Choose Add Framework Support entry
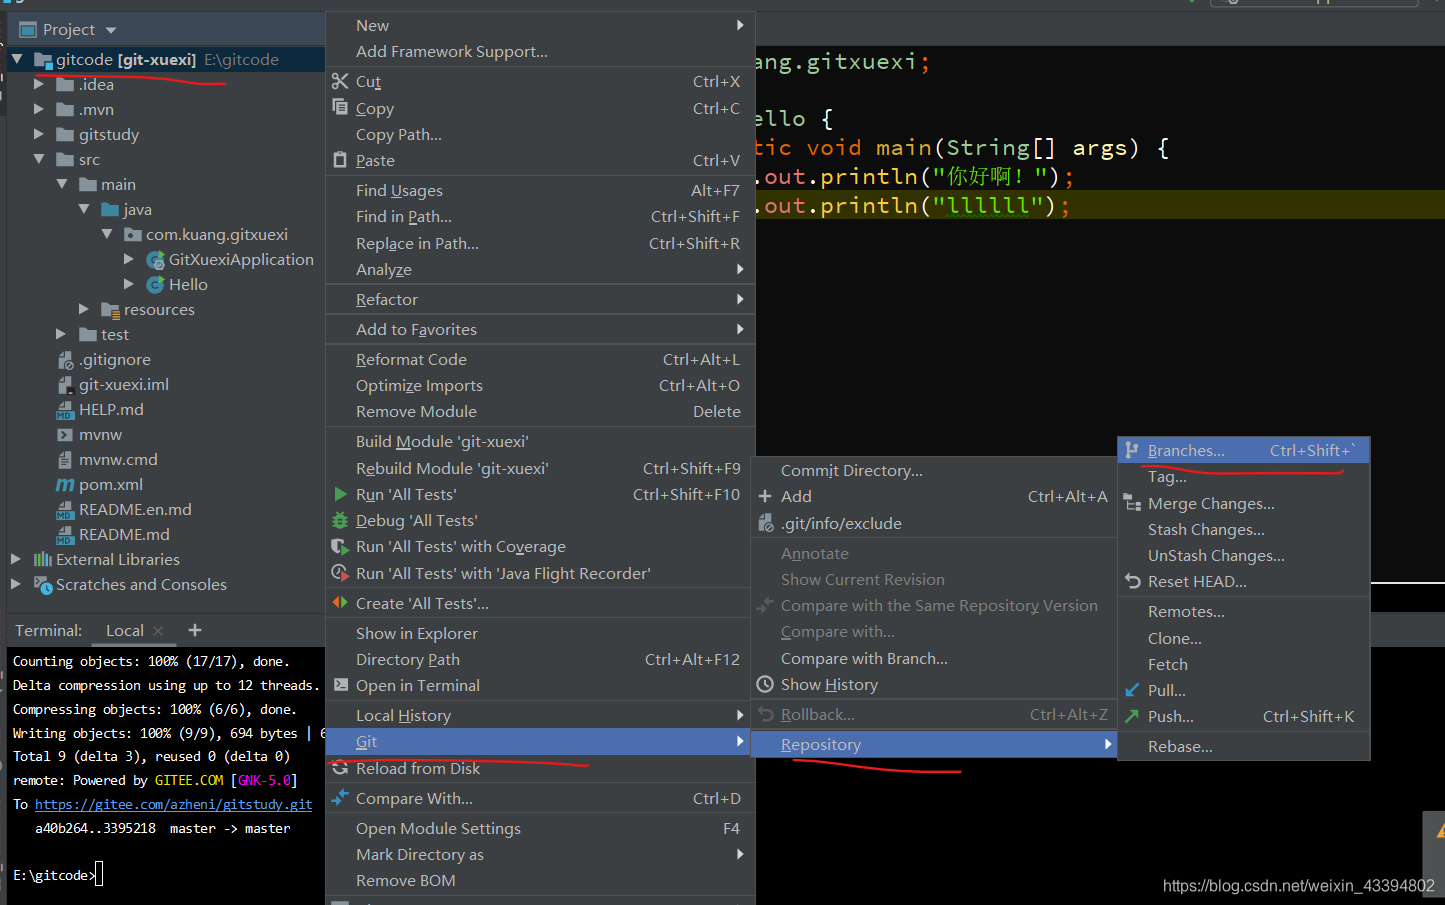Image resolution: width=1445 pixels, height=905 pixels. pos(540,51)
